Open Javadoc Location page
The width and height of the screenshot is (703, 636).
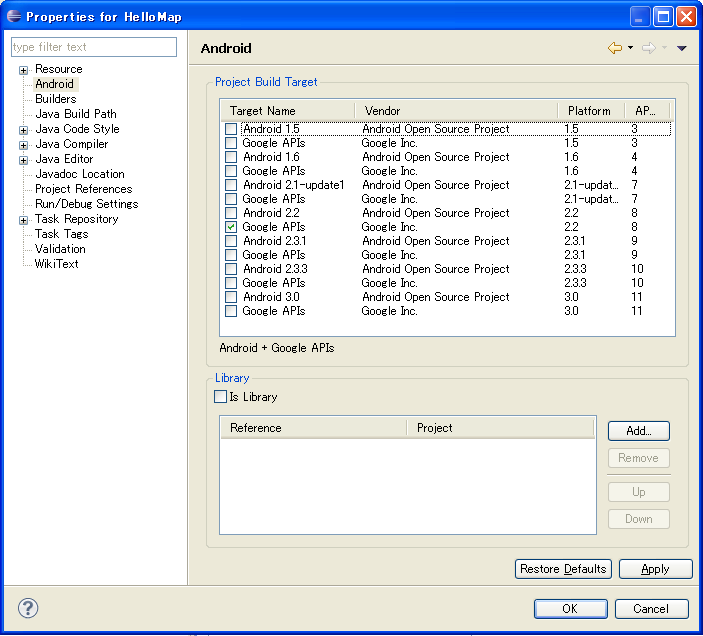coord(80,174)
